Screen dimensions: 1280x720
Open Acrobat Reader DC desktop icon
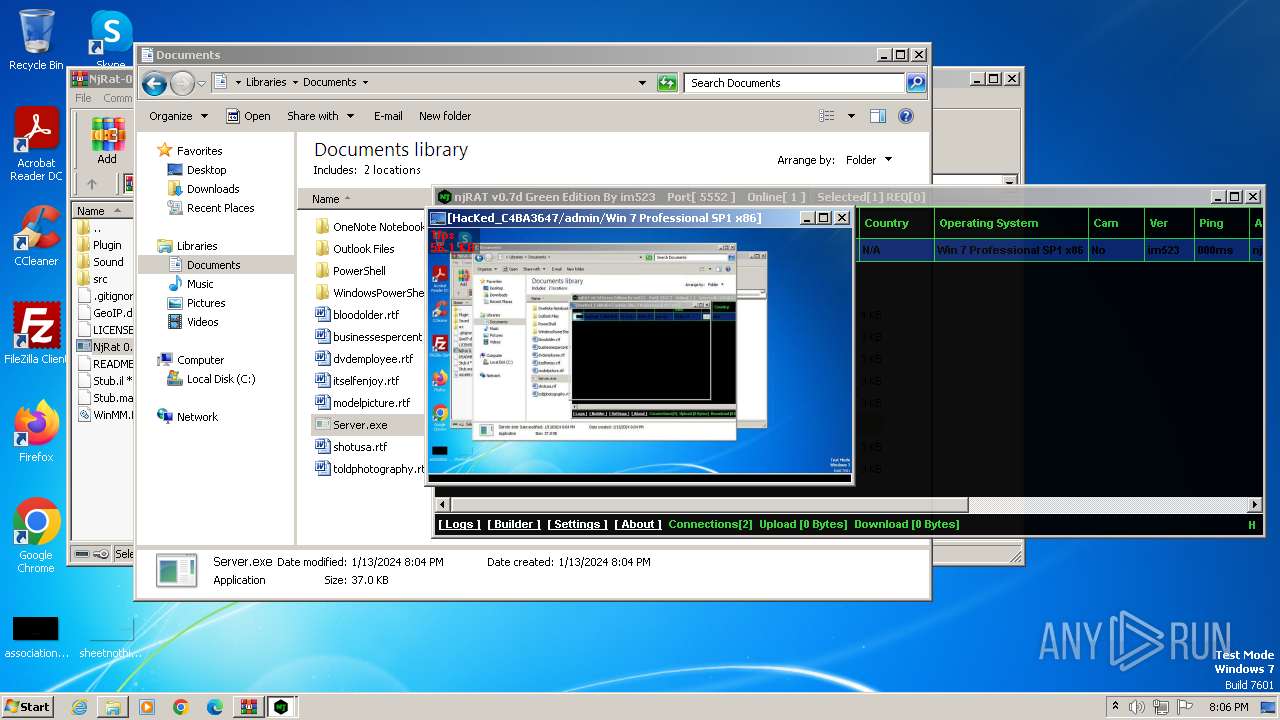[x=36, y=145]
